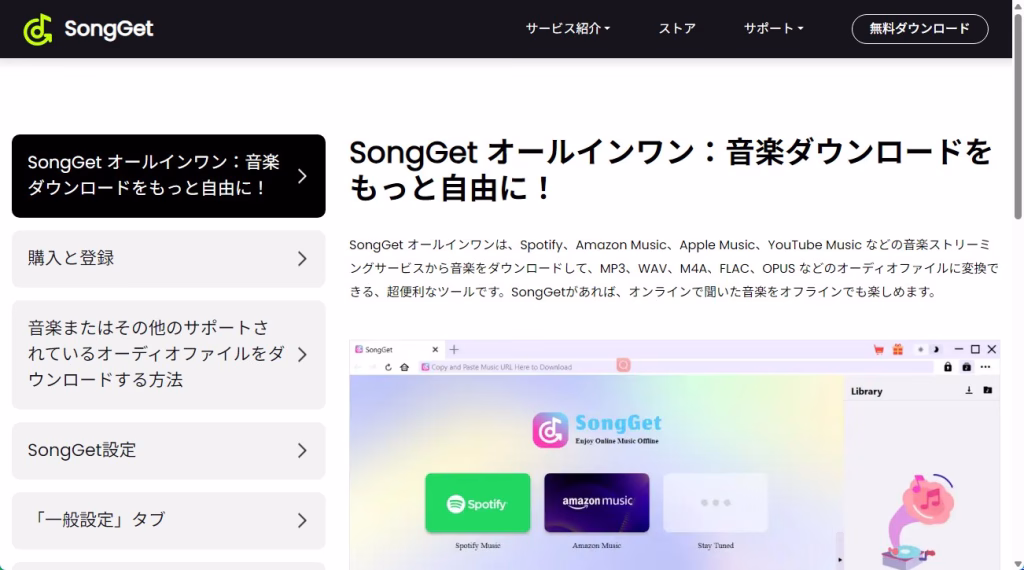Click the reload icon in embedded app toolbar
Screen dimensions: 1024x570
(388, 367)
